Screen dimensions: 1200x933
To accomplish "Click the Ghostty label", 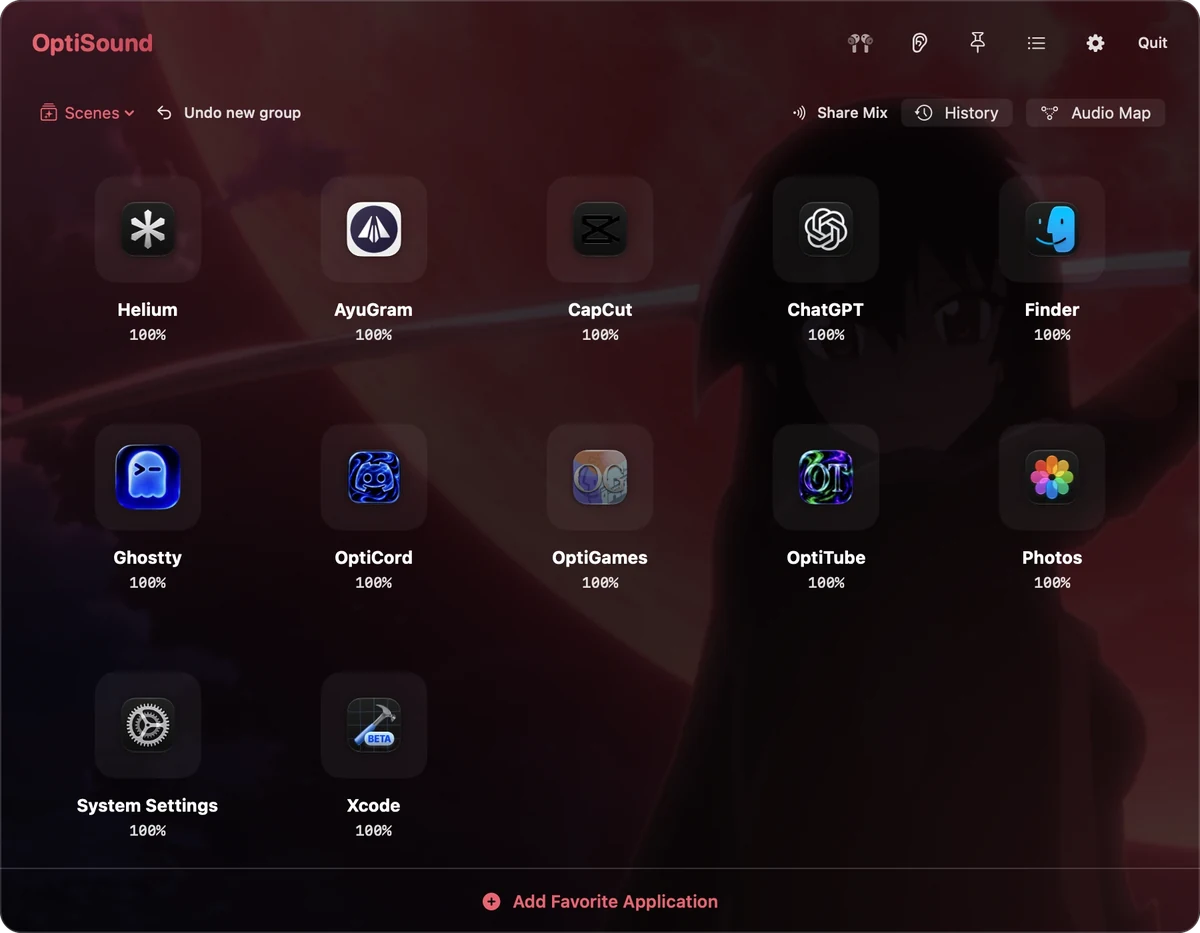I will click(x=148, y=558).
